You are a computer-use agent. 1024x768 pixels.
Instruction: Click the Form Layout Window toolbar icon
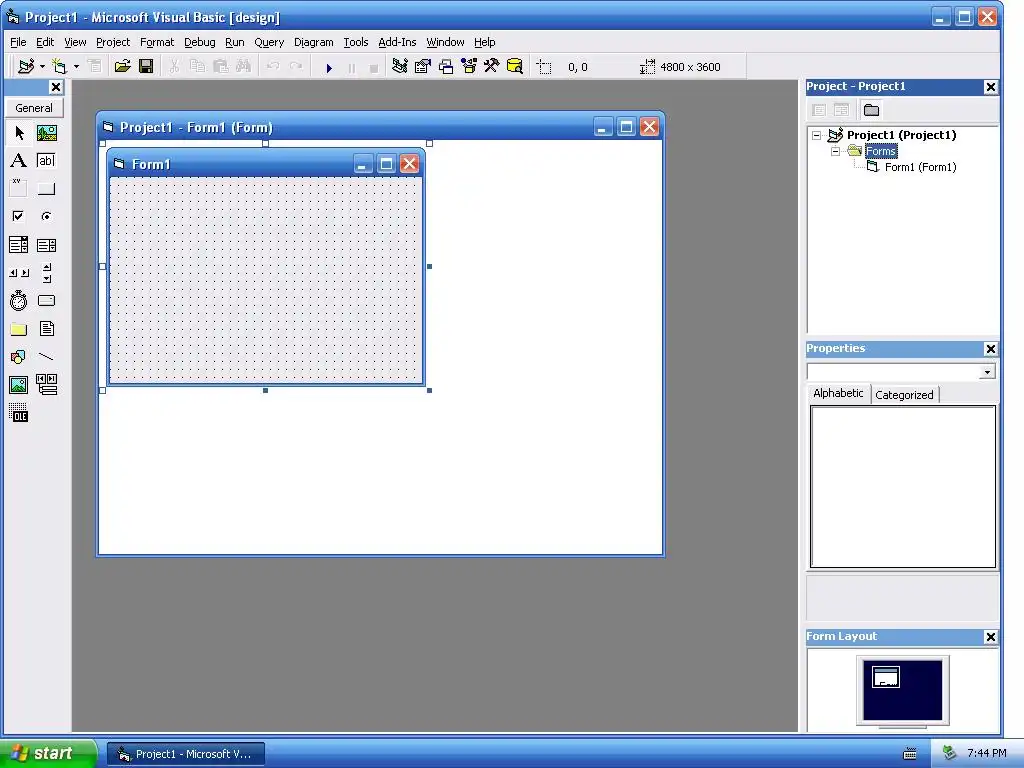[446, 67]
